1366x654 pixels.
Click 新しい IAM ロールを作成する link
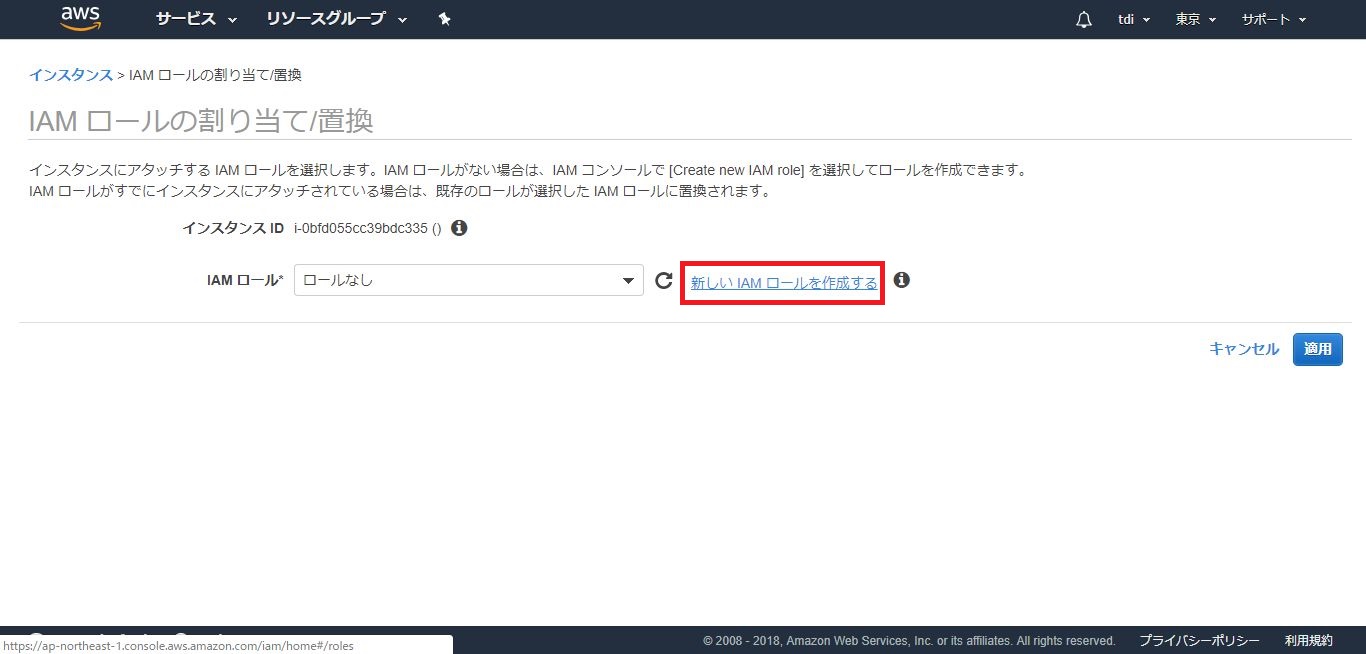783,283
